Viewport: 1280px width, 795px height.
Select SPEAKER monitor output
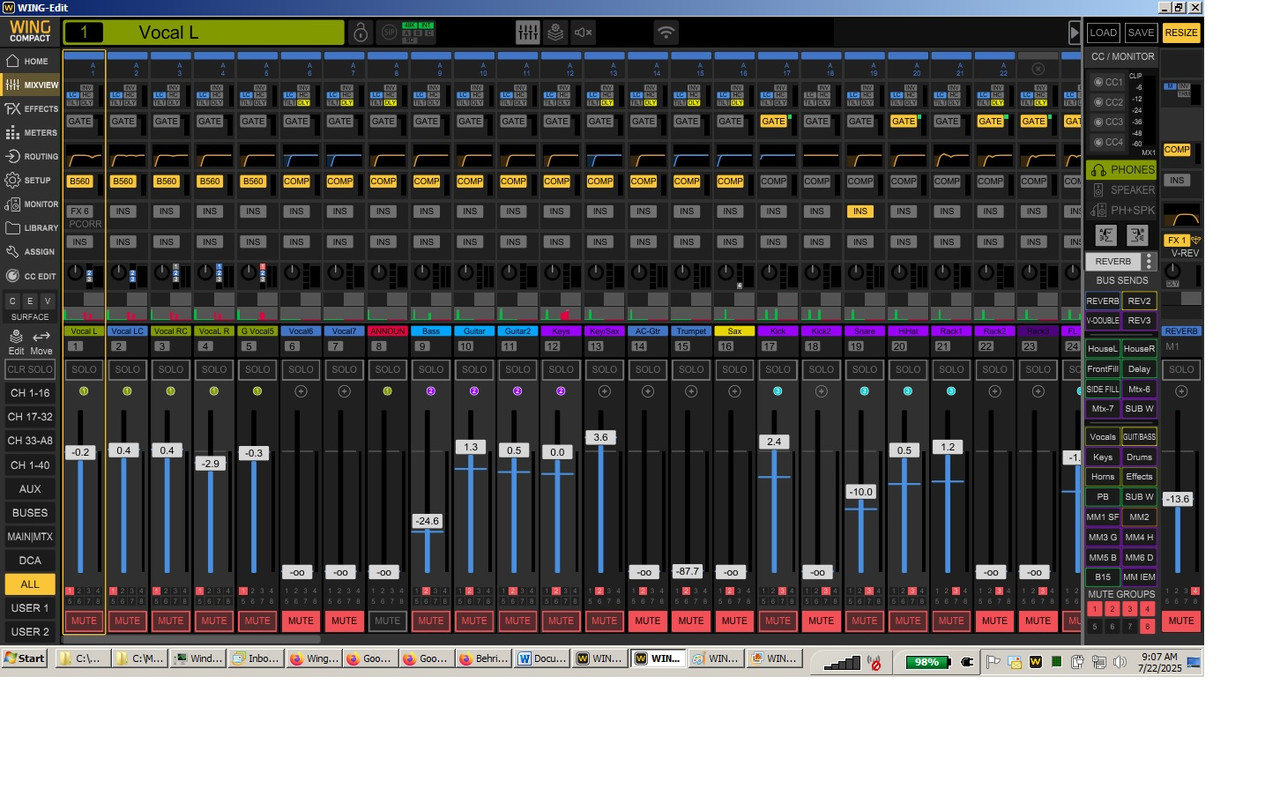[1121, 190]
